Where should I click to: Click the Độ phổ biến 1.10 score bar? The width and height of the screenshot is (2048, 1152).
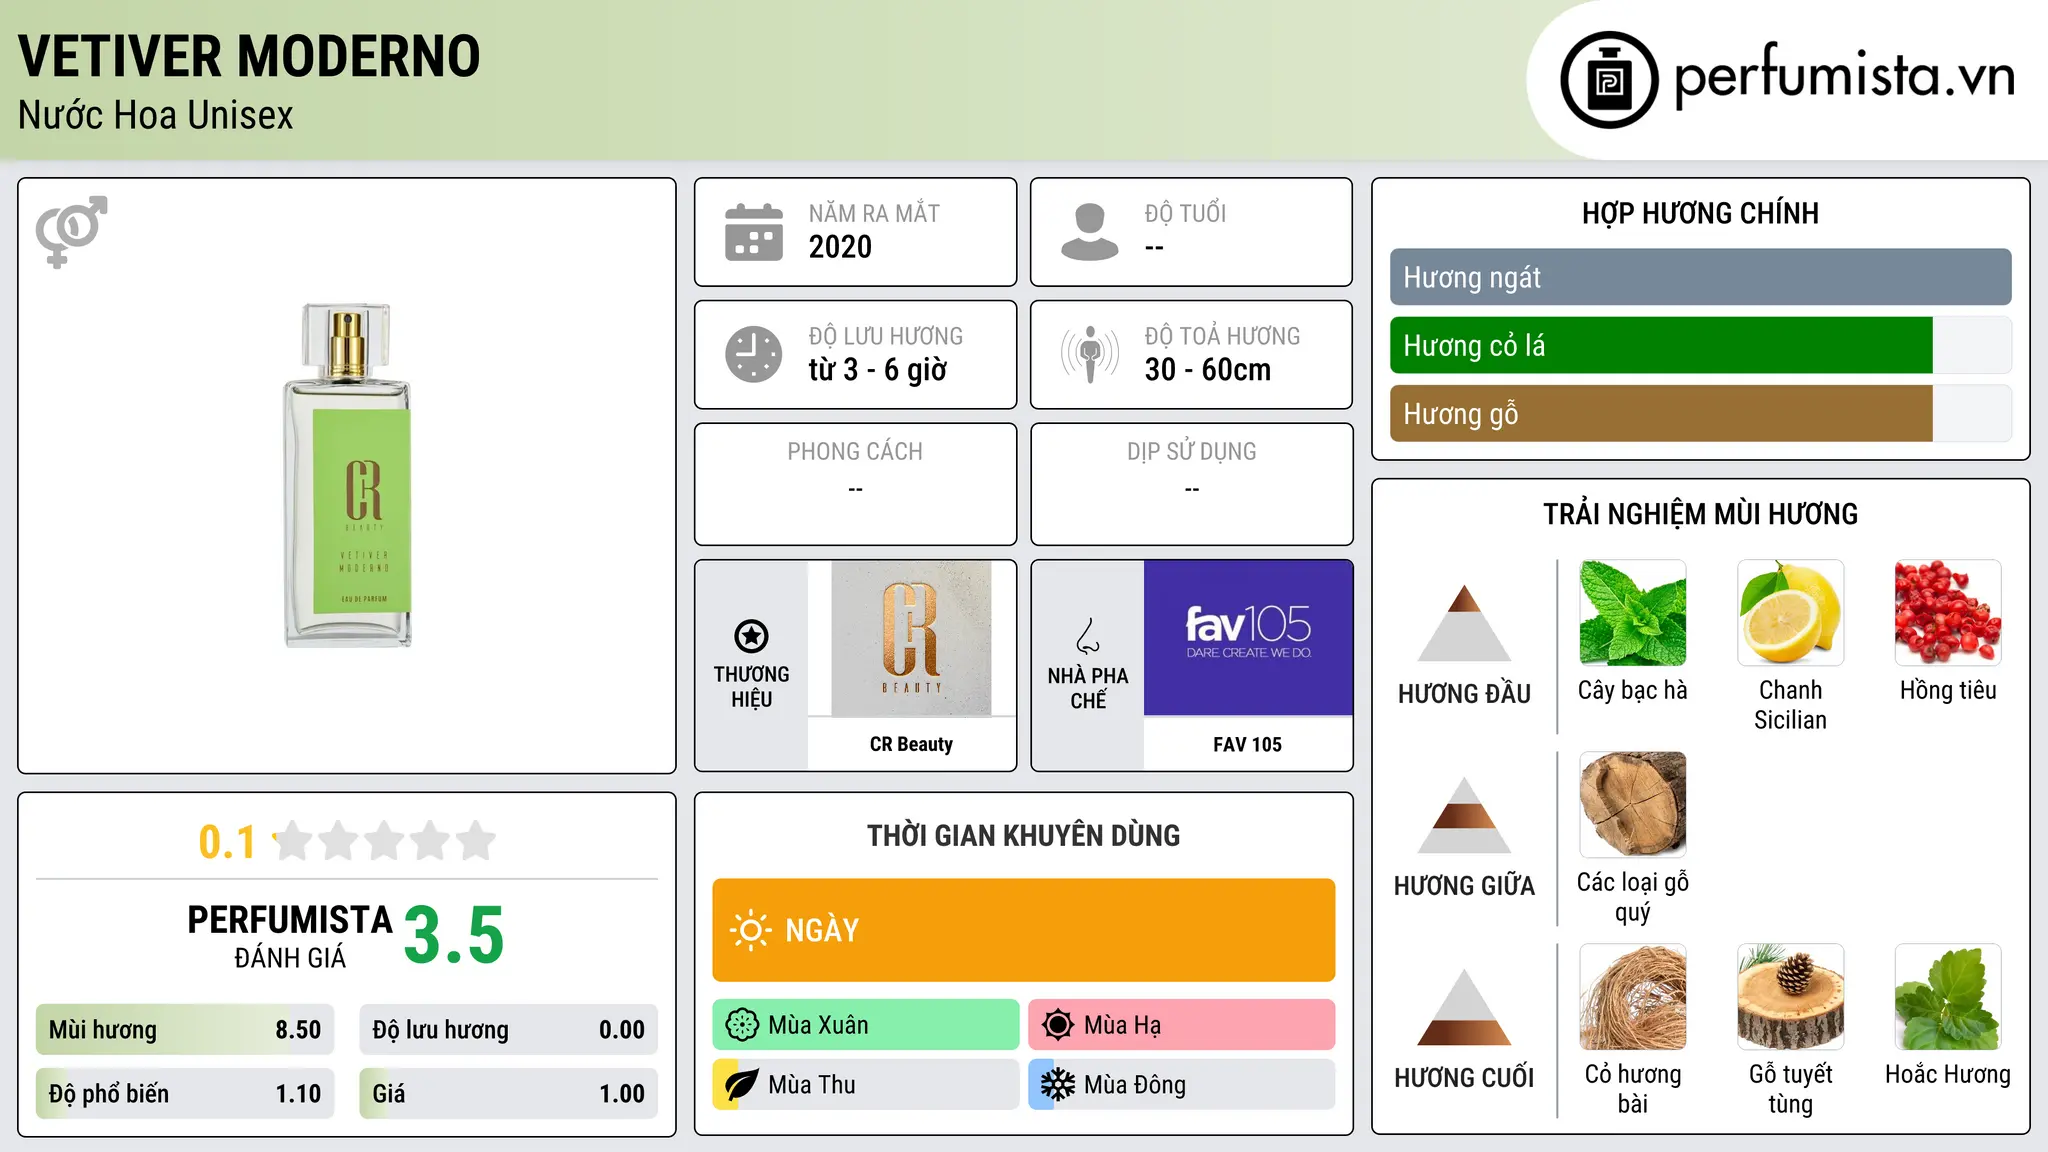click(x=185, y=1094)
